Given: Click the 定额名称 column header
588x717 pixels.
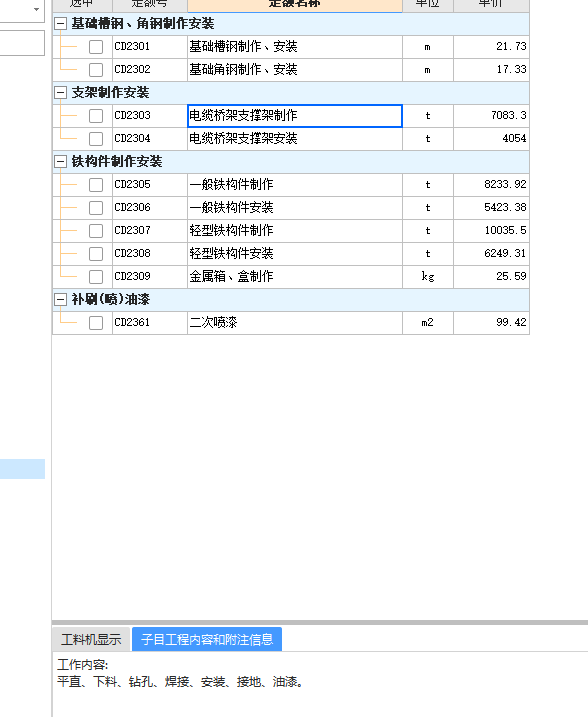Looking at the screenshot, I should click(x=295, y=5).
